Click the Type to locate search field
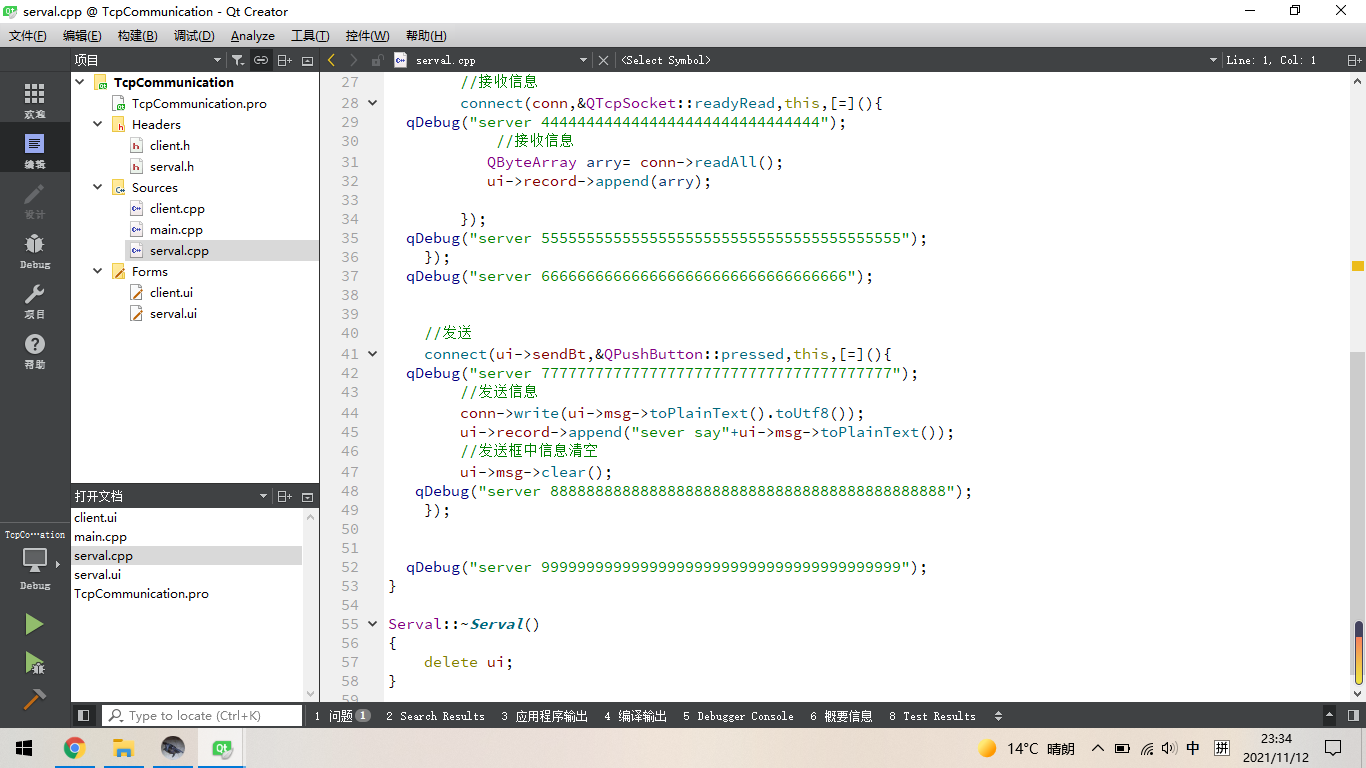The height and width of the screenshot is (768, 1366). [x=202, y=716]
